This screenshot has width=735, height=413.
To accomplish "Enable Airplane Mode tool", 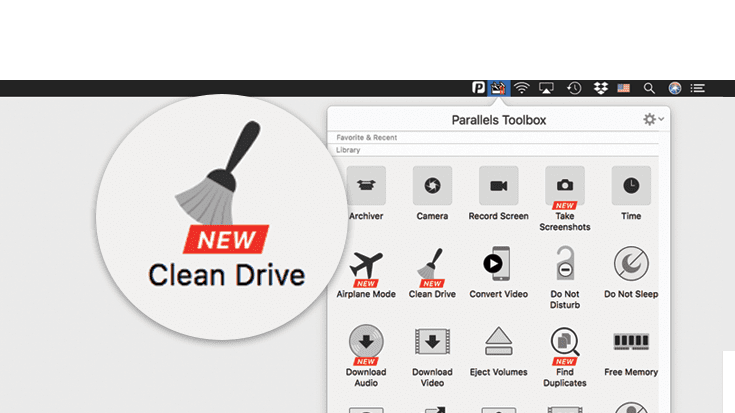I will click(x=366, y=266).
